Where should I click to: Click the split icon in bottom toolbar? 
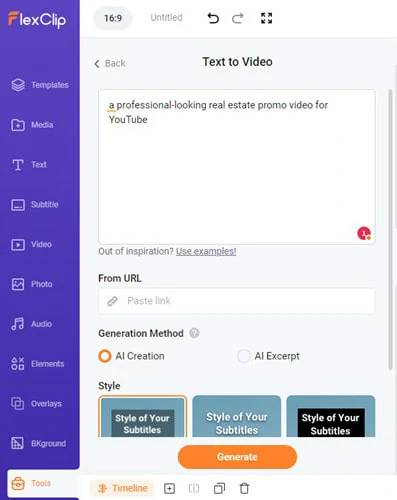194,489
